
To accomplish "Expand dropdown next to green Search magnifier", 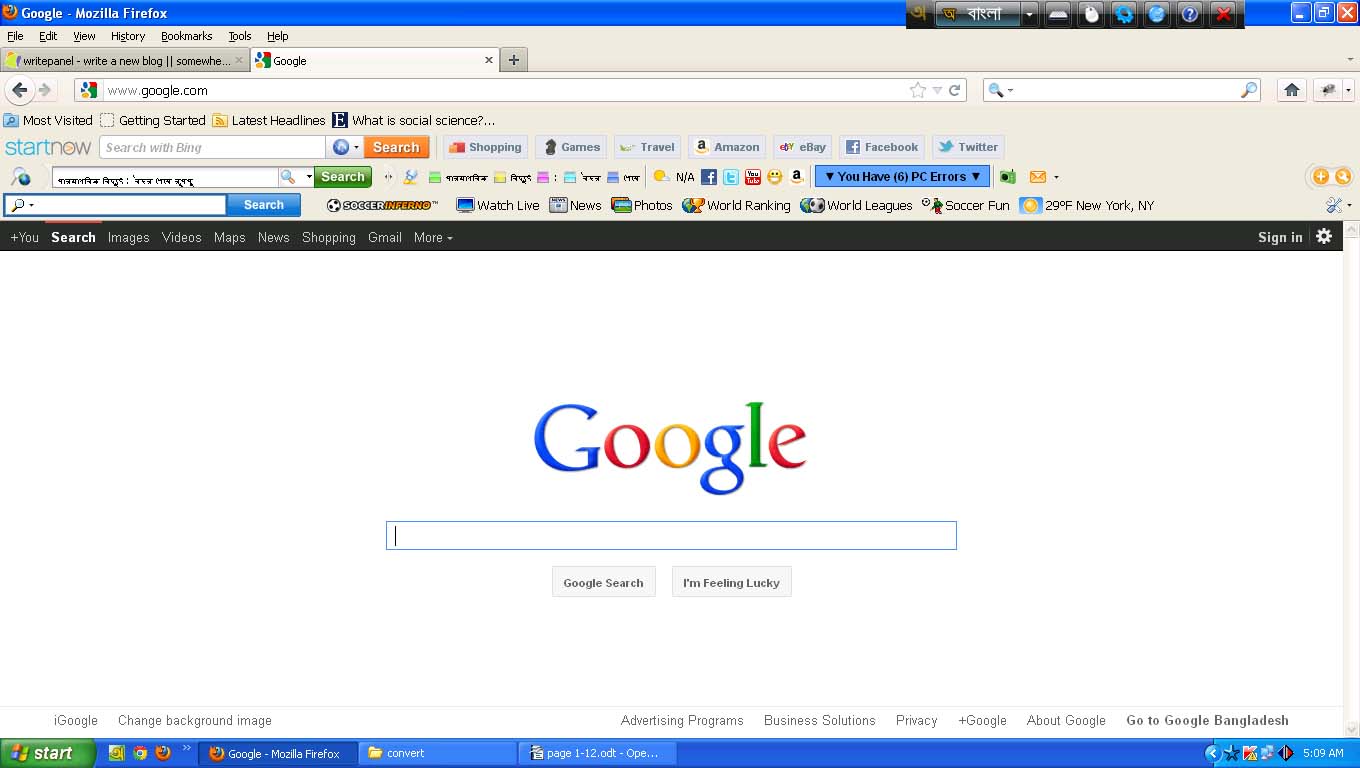I will tap(309, 177).
